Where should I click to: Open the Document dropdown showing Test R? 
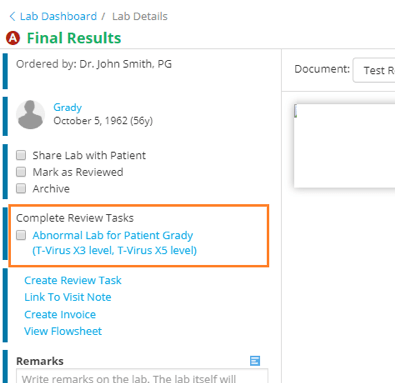click(x=374, y=70)
